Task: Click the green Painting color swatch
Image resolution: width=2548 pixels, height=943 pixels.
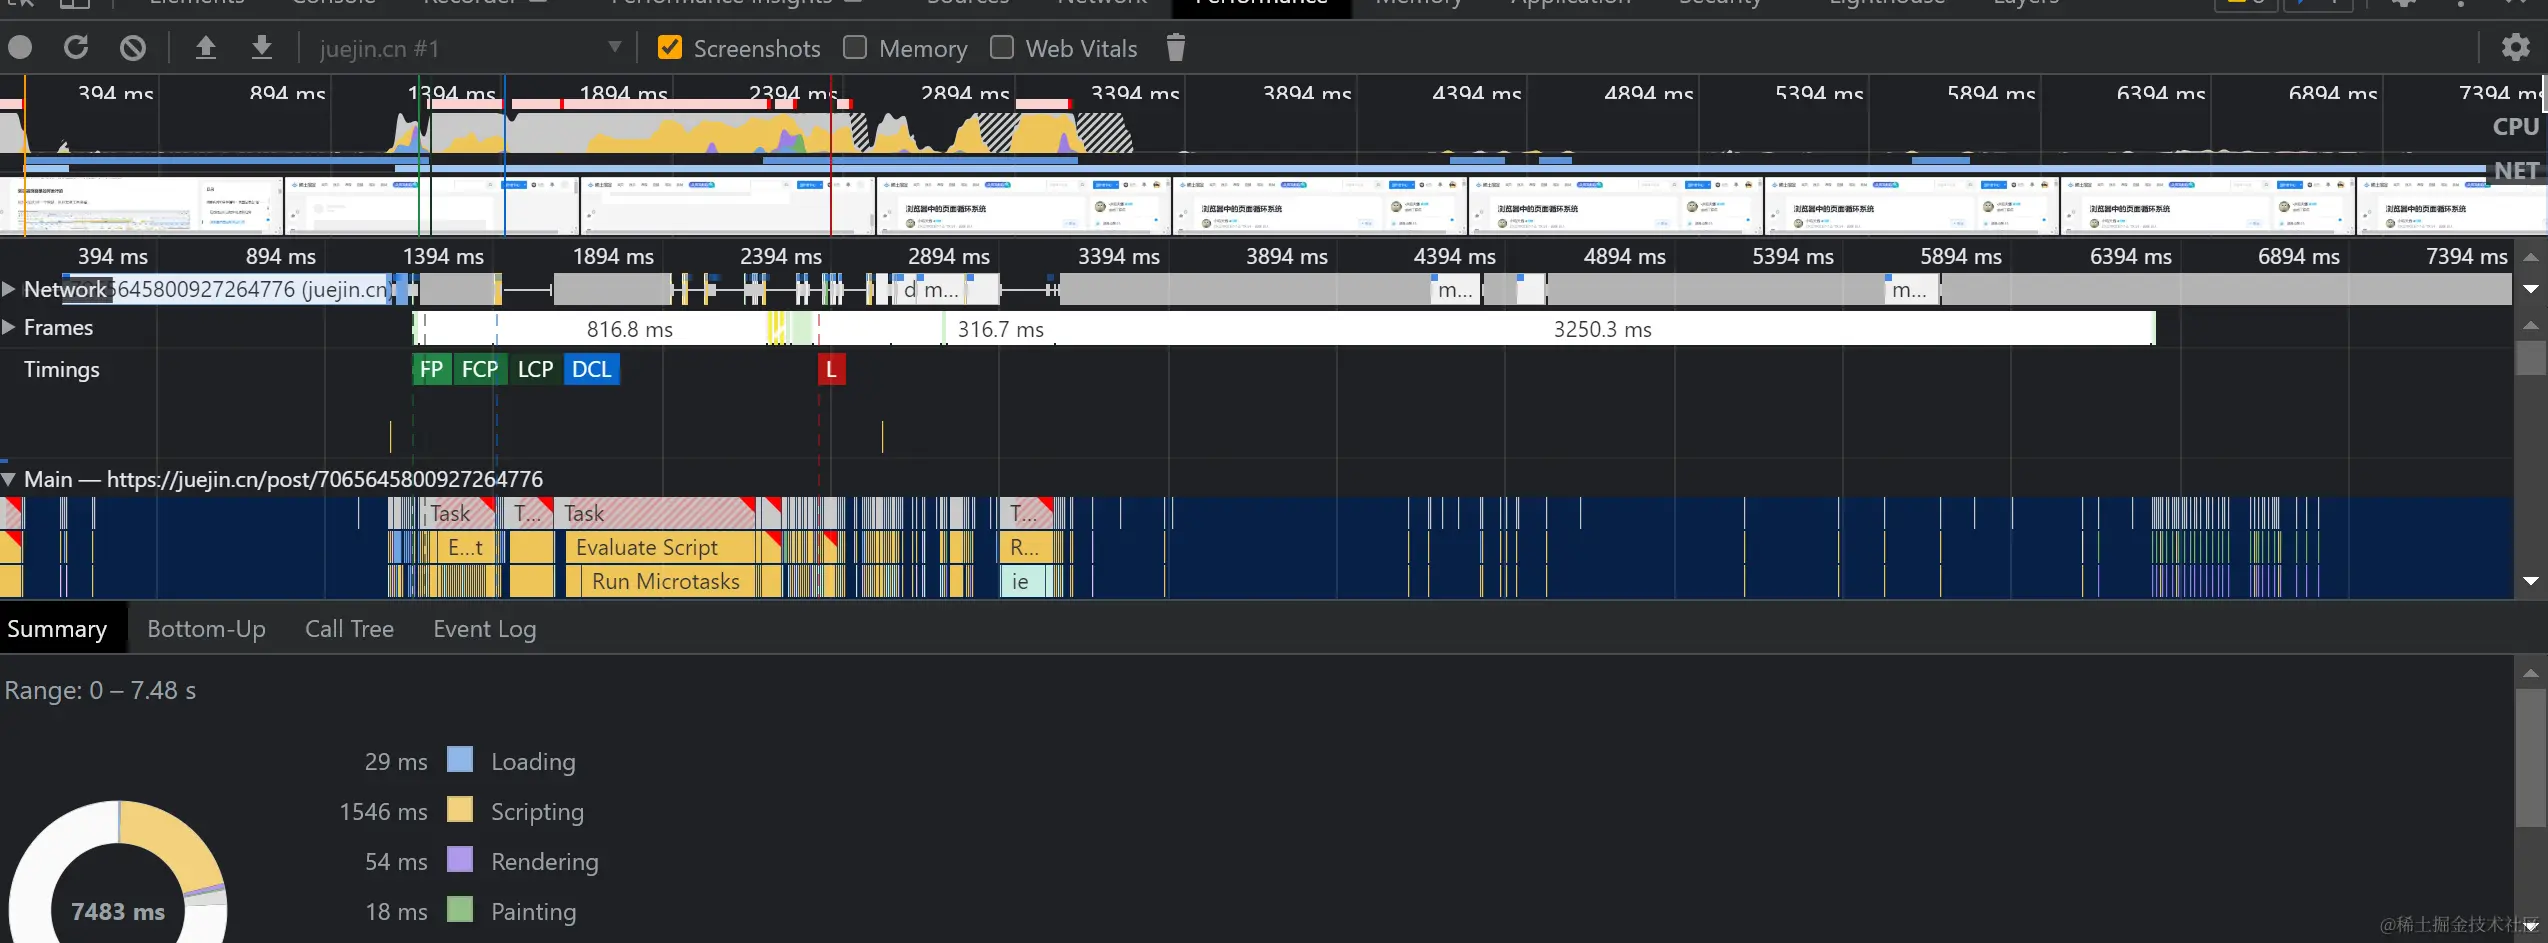Action: pos(460,910)
